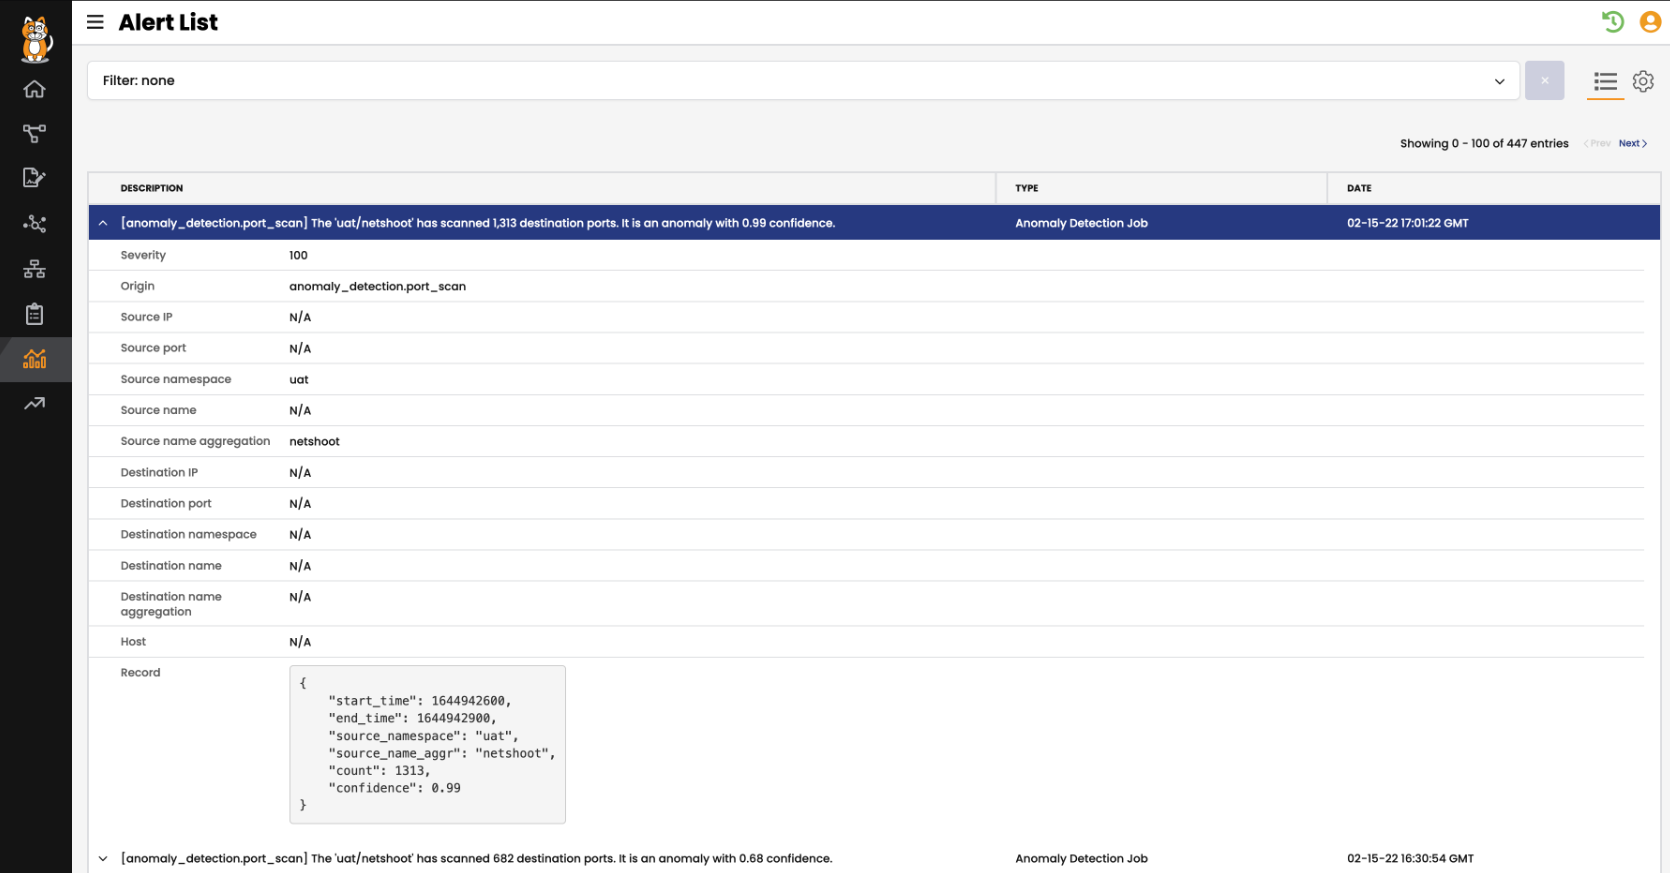Screen dimensions: 1670x873
Task: Click the Destination name aggregation label
Action: (171, 604)
